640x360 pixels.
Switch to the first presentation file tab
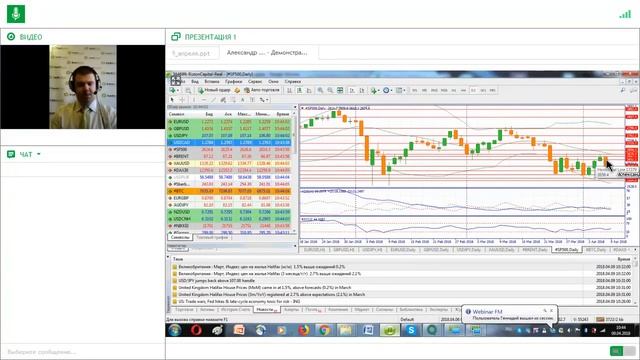point(191,53)
